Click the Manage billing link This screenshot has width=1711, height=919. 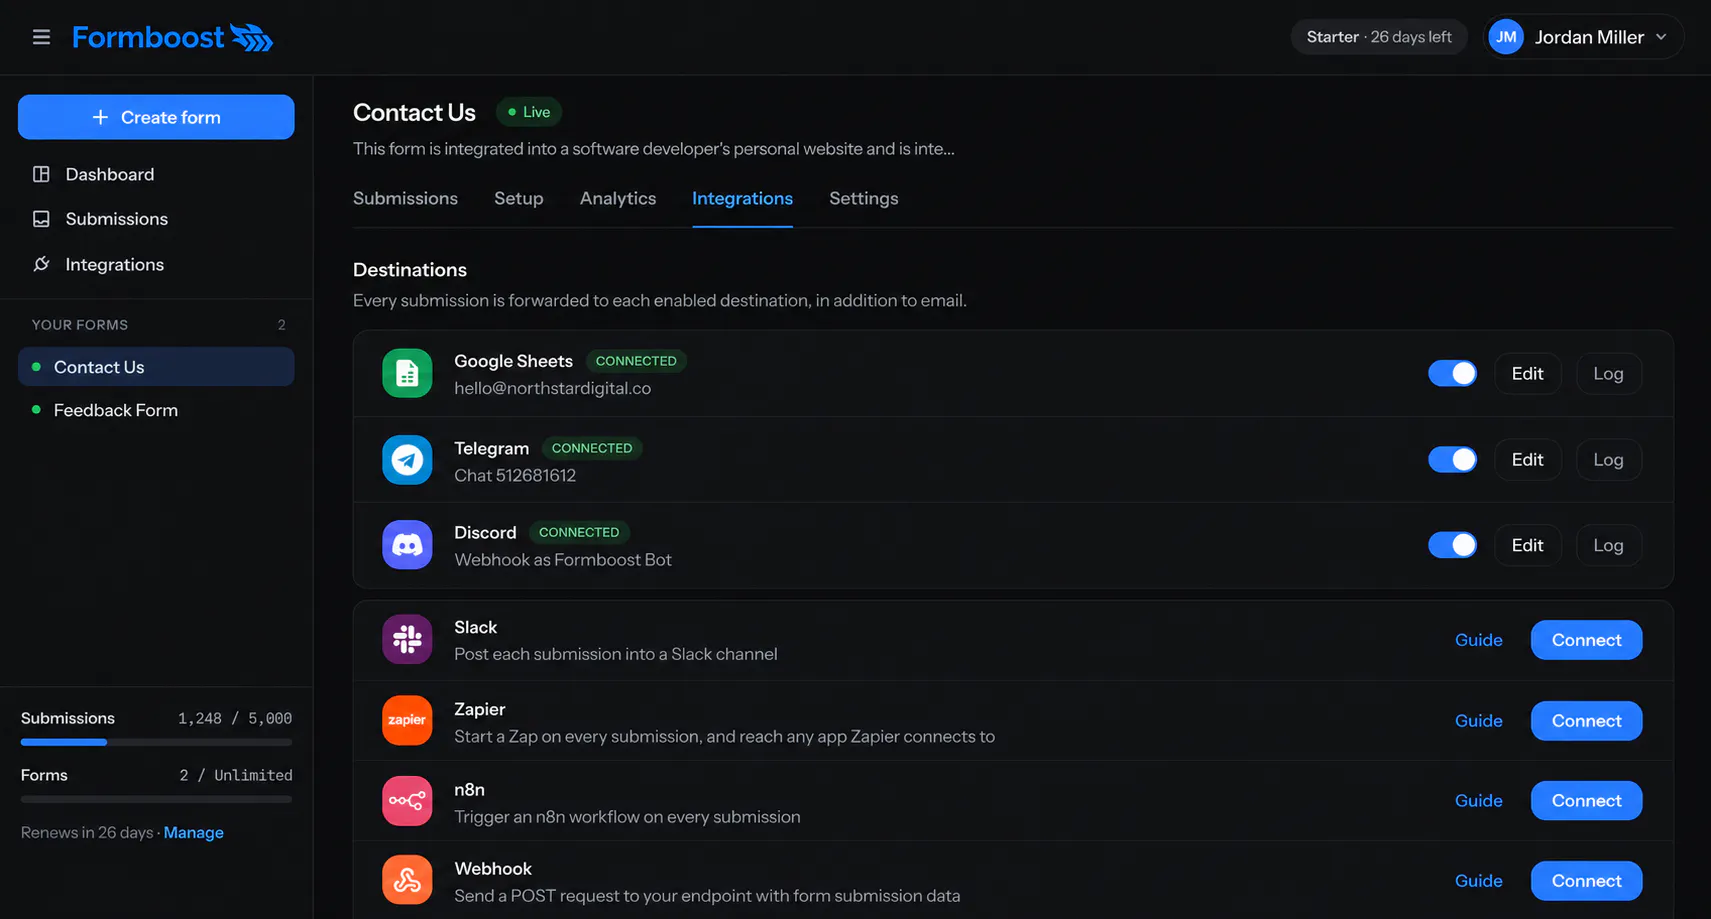click(193, 833)
